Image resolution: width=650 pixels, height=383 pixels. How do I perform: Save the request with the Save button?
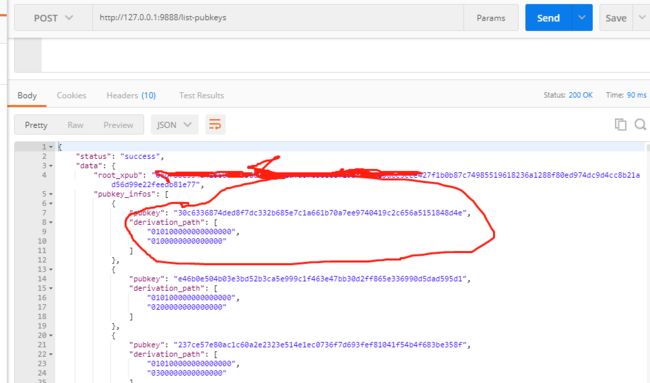616,18
